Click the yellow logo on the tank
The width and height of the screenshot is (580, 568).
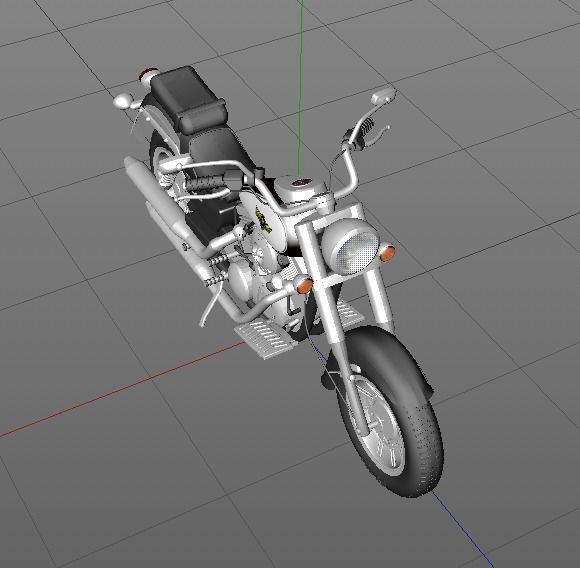coord(263,220)
